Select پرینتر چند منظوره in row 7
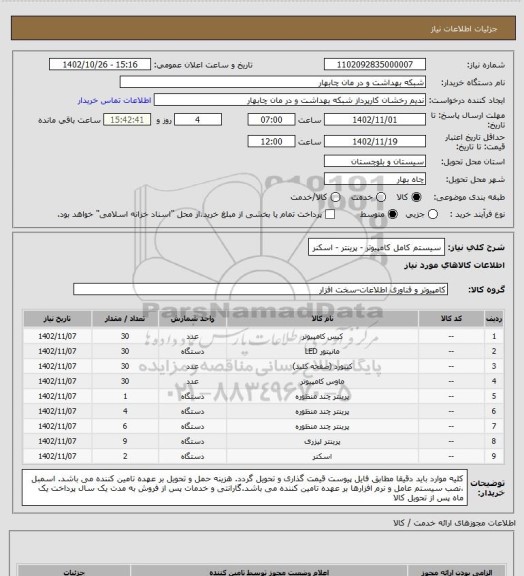Image resolution: width=524 pixels, height=576 pixels. (x=322, y=426)
